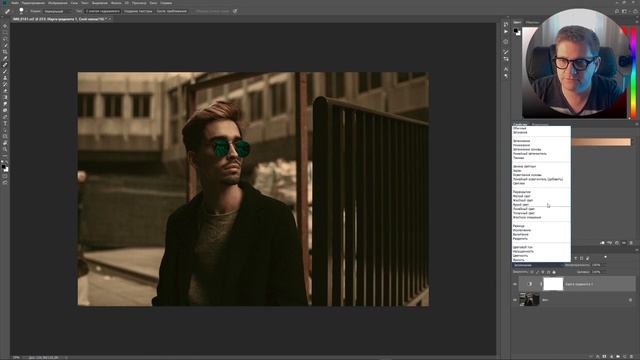The height and width of the screenshot is (360, 640).
Task: Hide the Фон layer
Action: point(515,300)
